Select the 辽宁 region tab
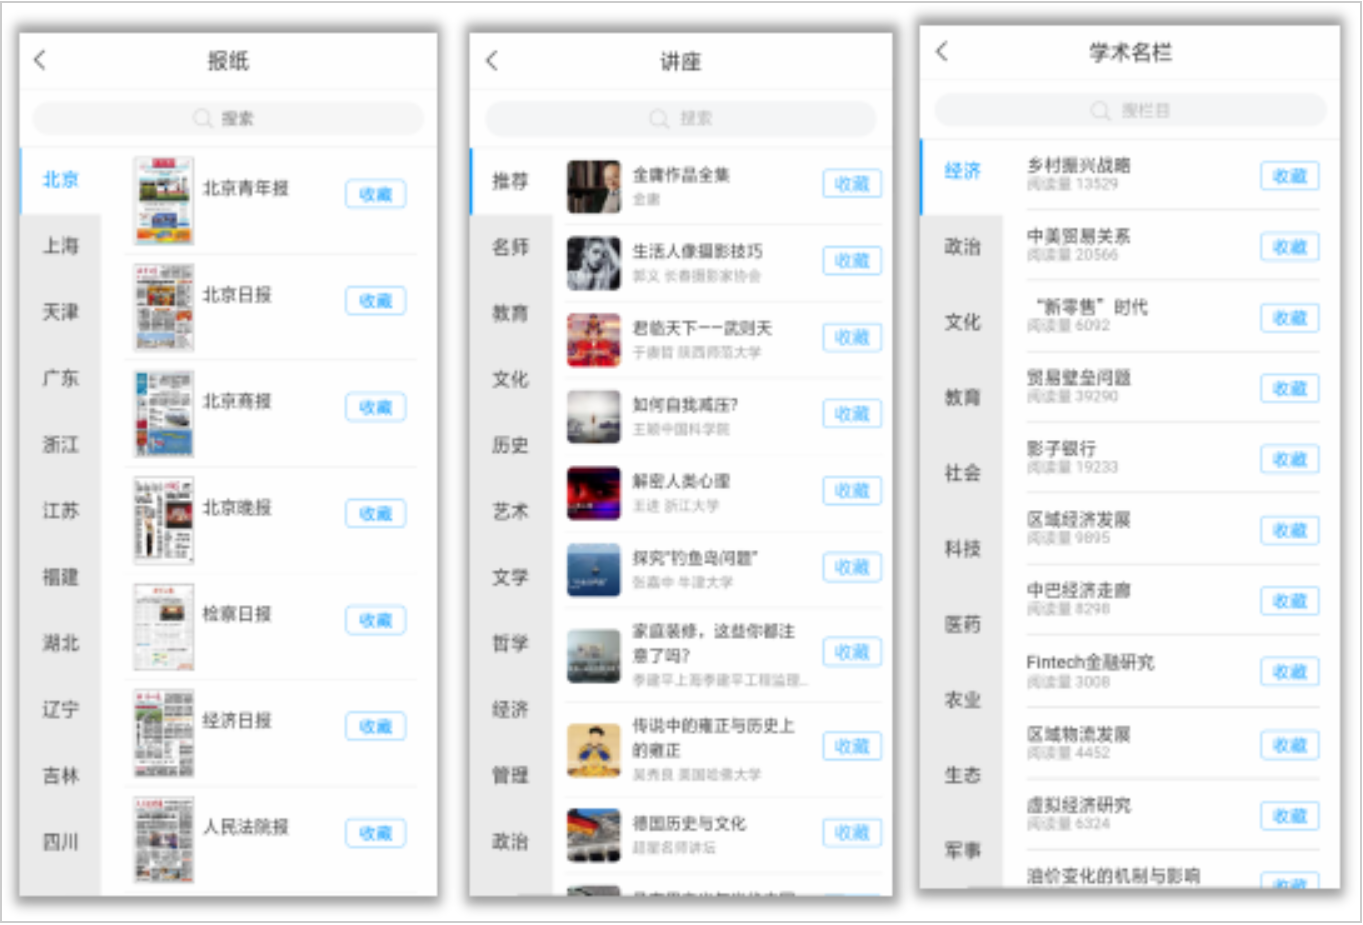The width and height of the screenshot is (1363, 925). click(x=60, y=709)
